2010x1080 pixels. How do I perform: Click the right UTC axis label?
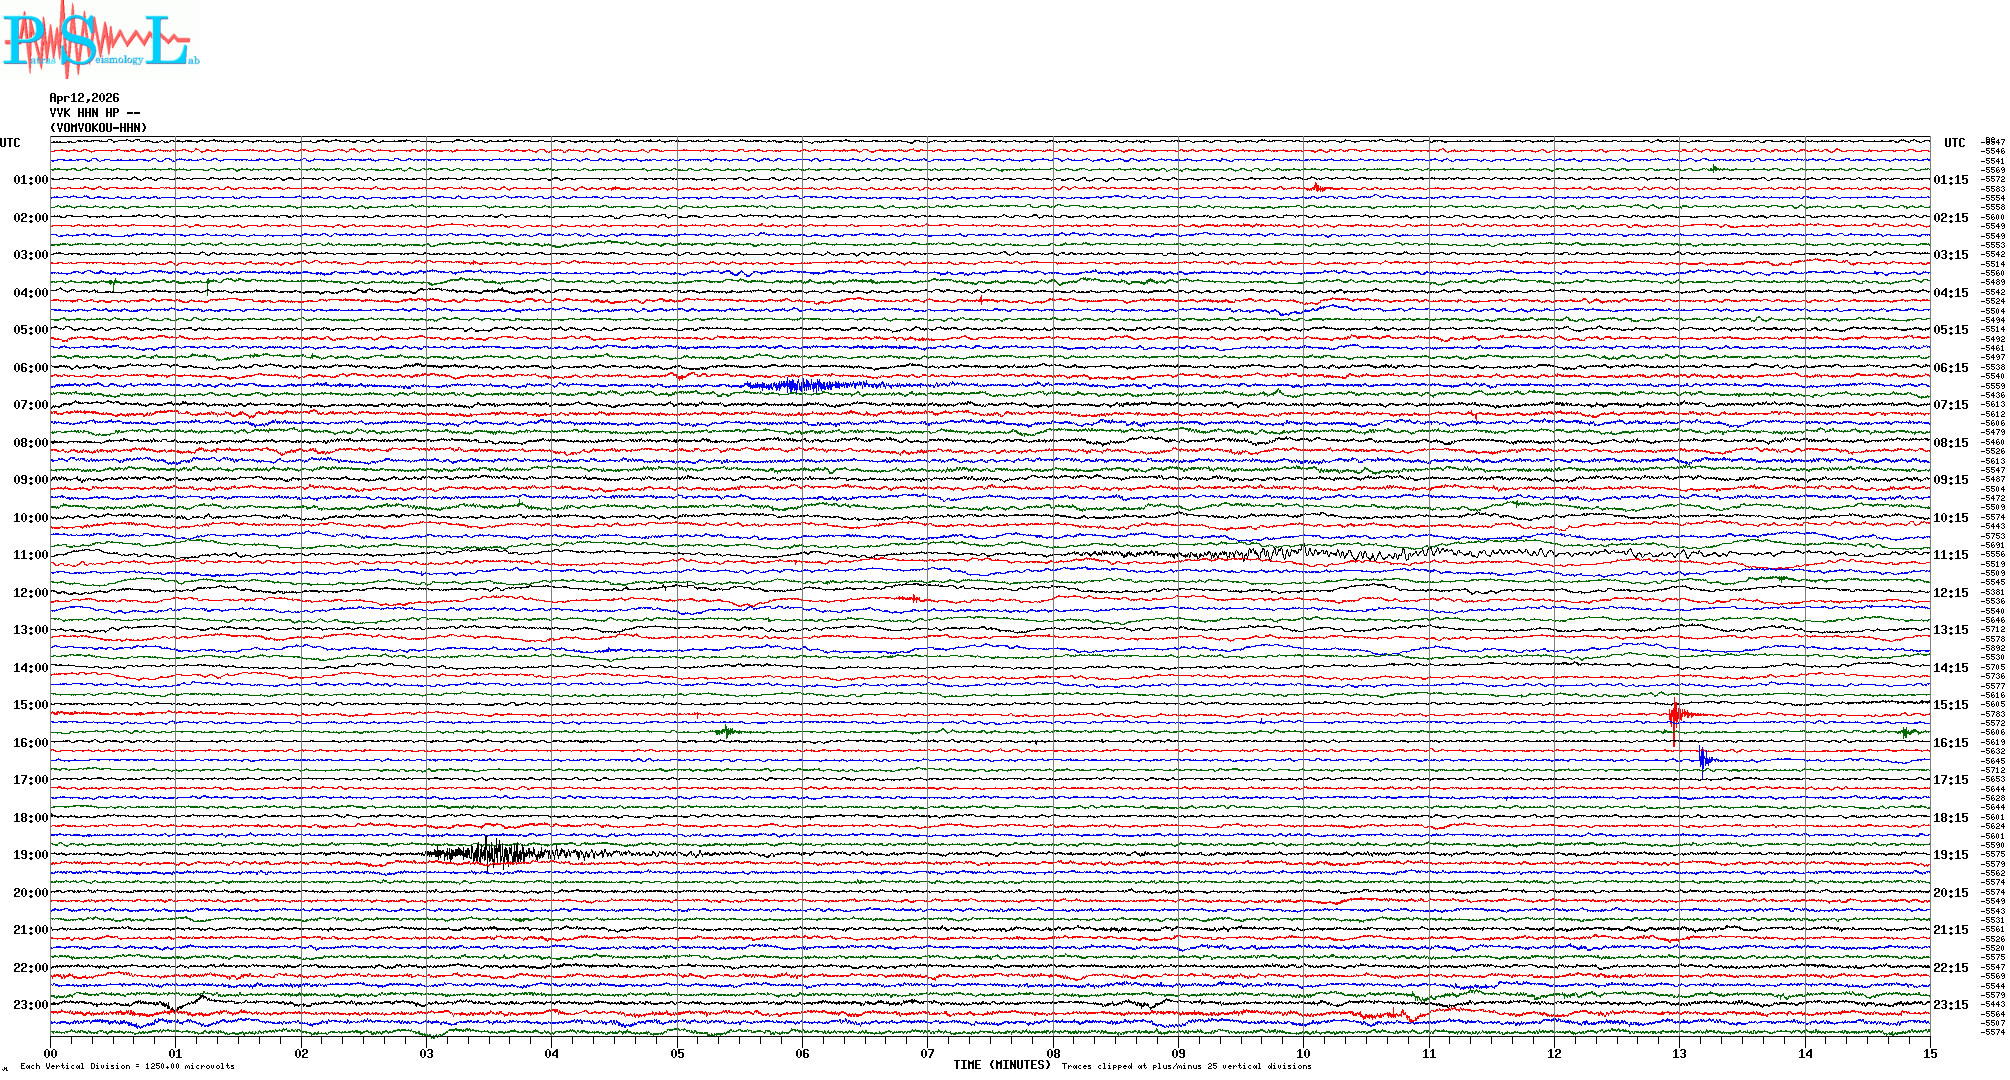click(1954, 143)
